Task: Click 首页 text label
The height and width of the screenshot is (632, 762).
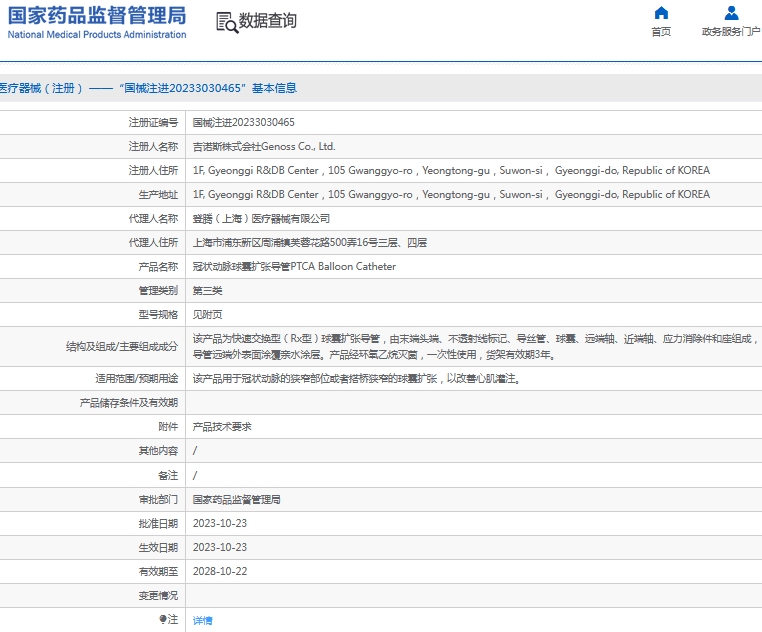Action: pos(661,32)
